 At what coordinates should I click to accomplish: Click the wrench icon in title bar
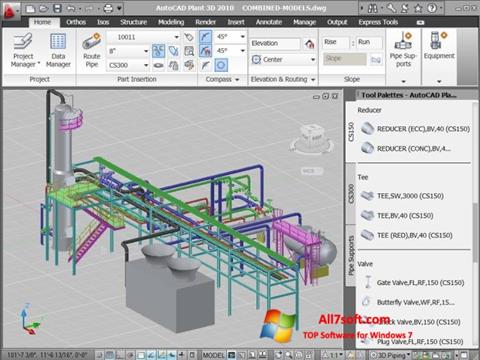pos(392,8)
